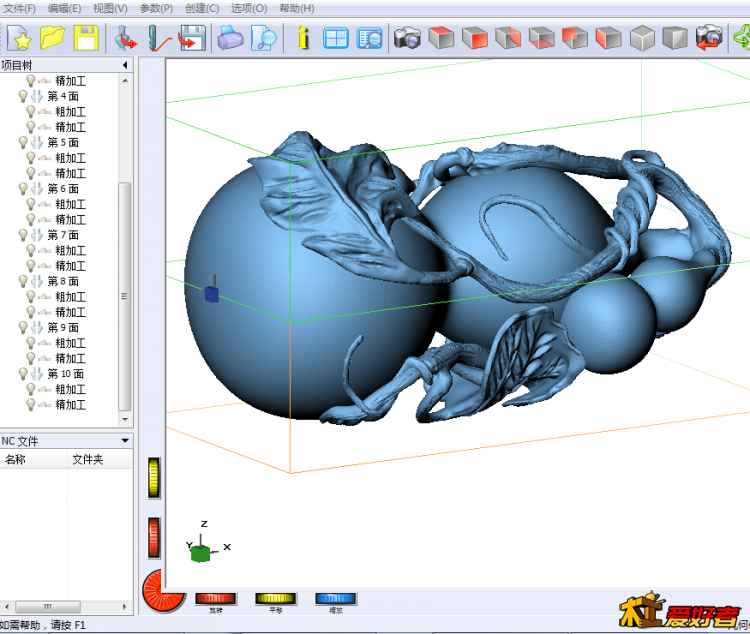
Task: Toggle the light bulb for 第 10 面
Action: [23, 374]
